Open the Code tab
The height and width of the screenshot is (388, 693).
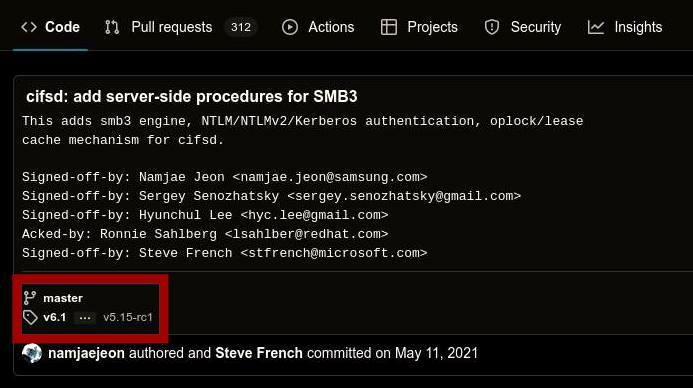[x=50, y=27]
